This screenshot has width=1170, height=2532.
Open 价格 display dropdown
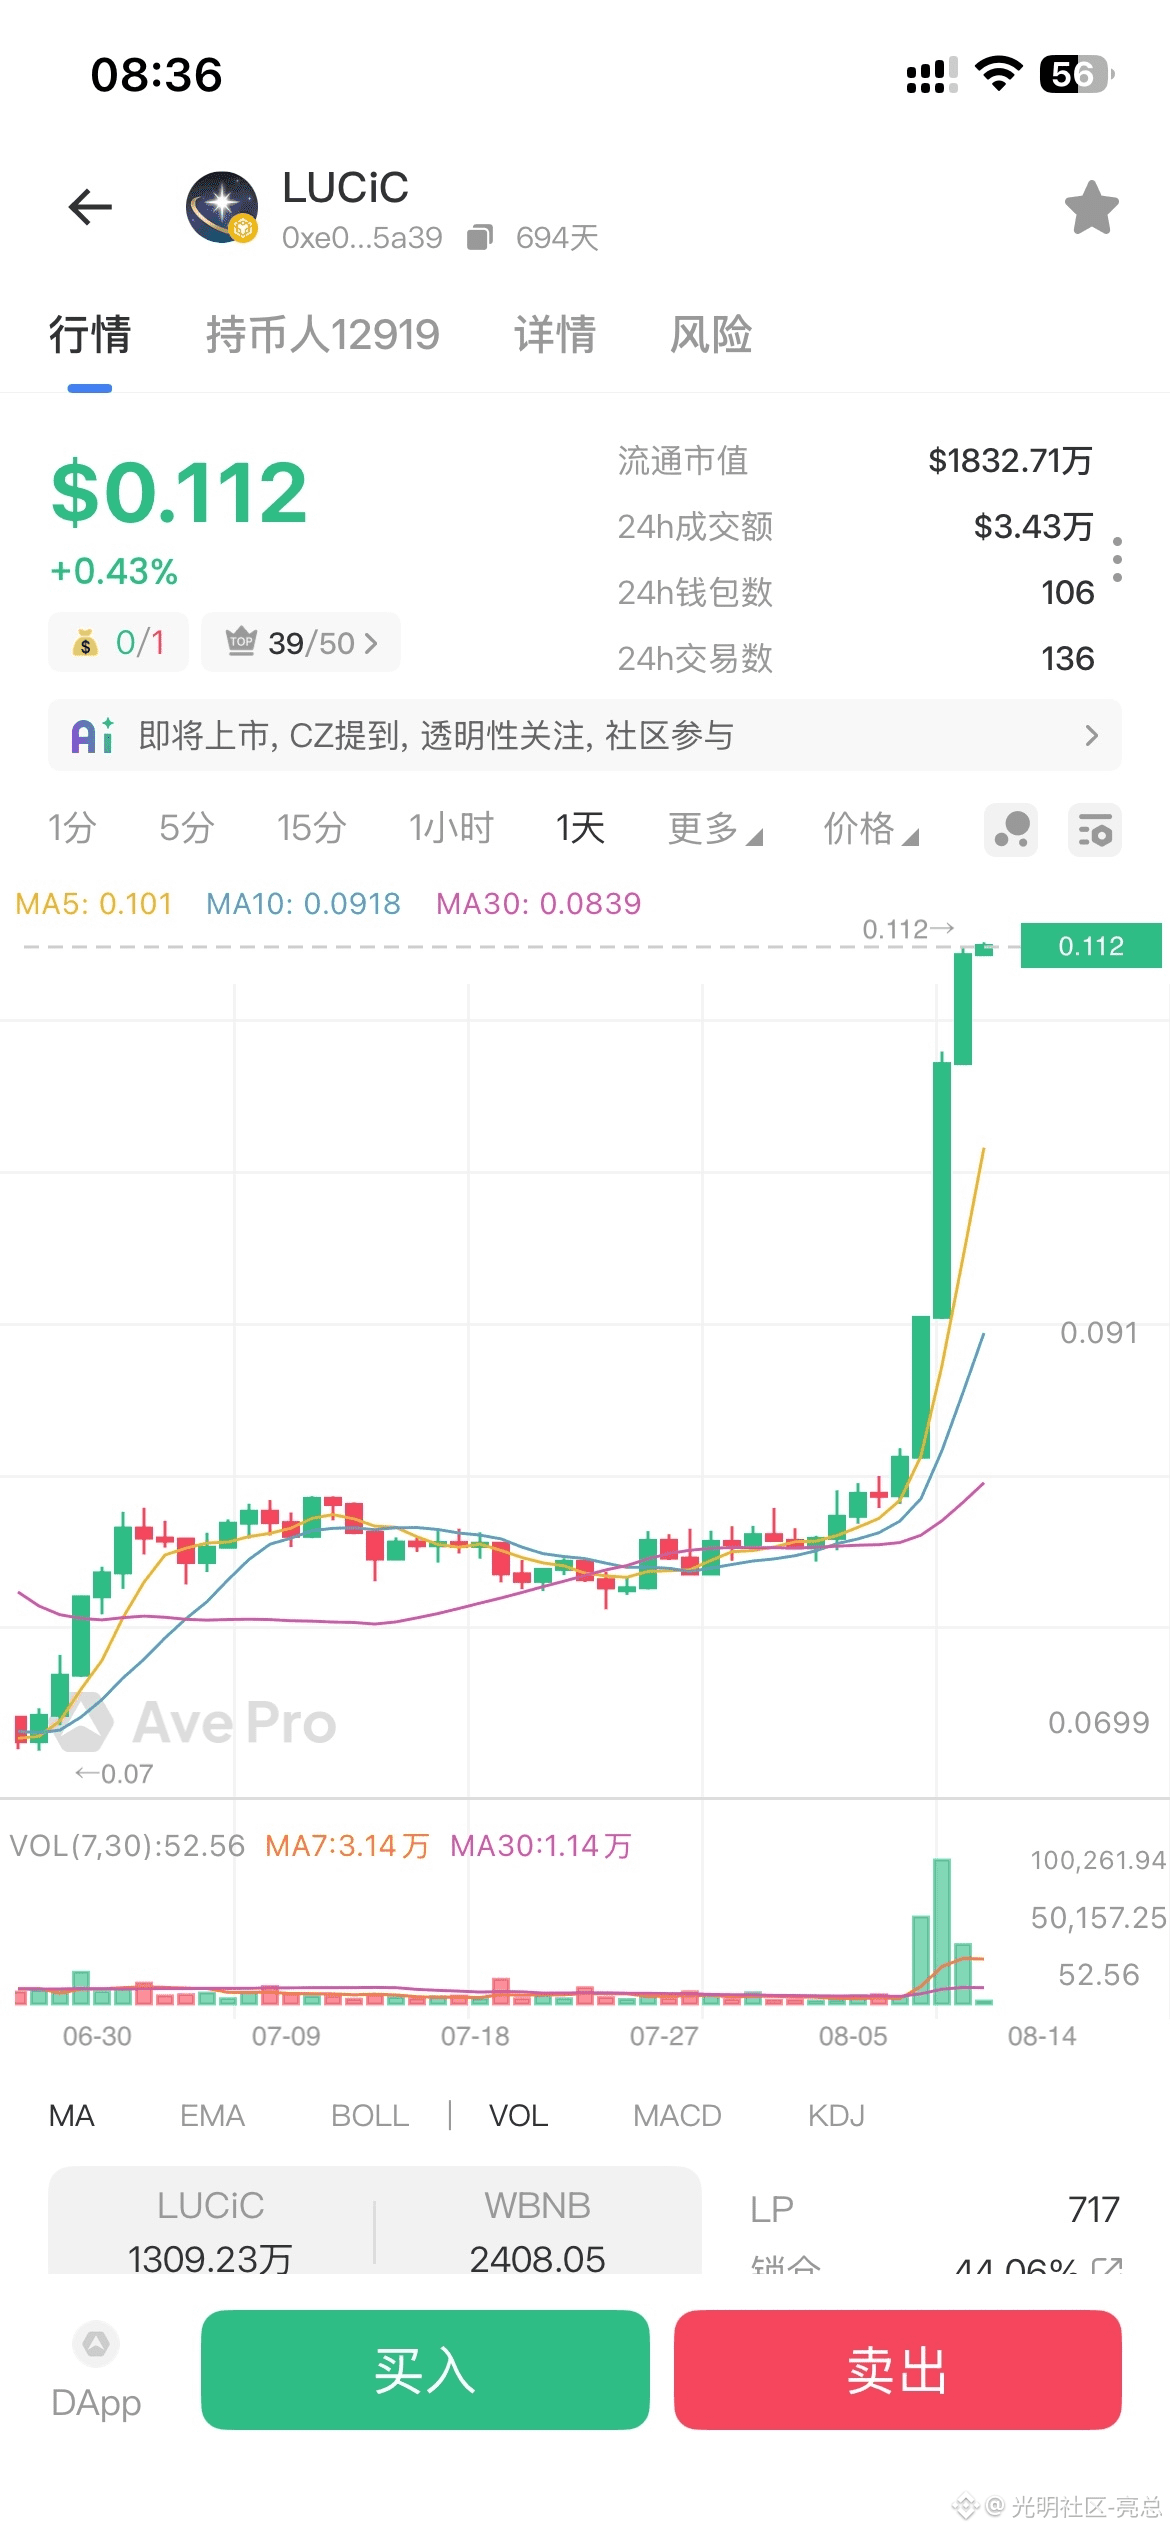pos(870,828)
